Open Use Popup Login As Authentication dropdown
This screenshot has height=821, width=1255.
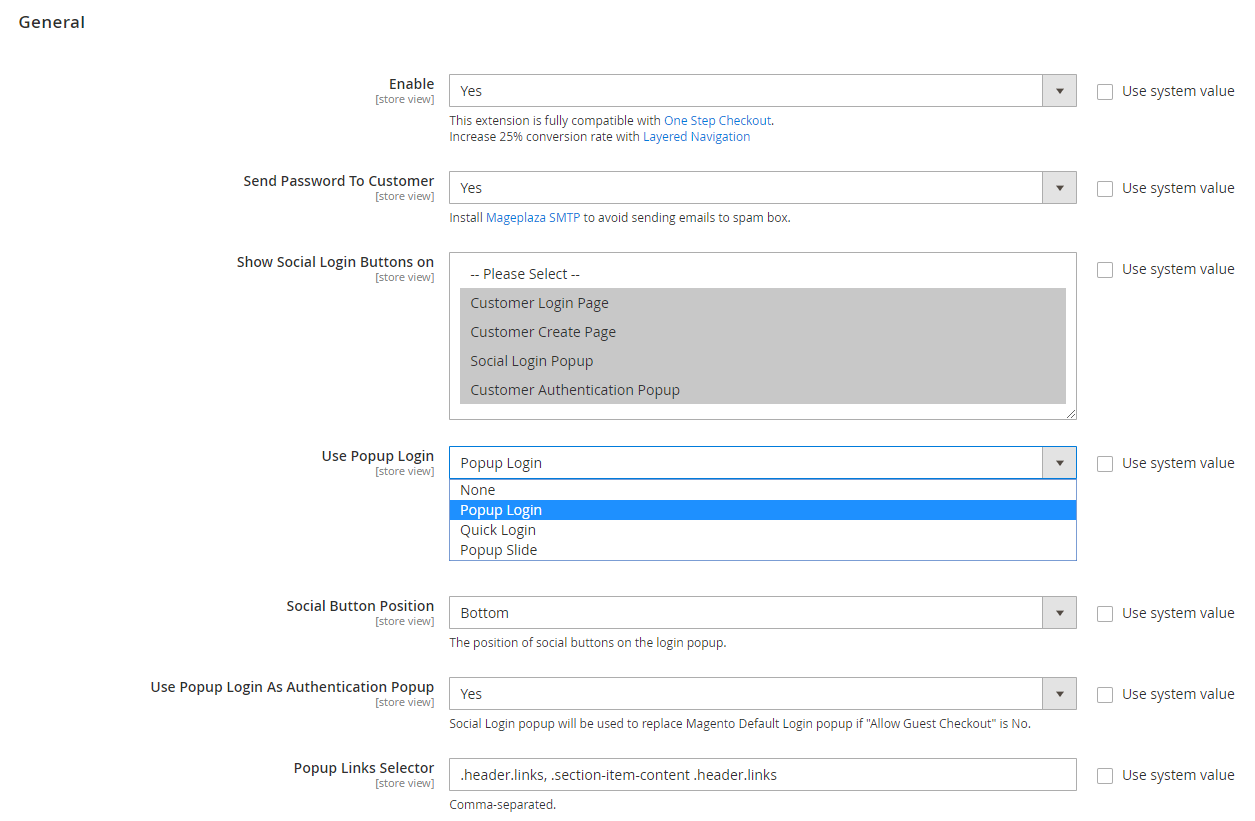point(762,694)
